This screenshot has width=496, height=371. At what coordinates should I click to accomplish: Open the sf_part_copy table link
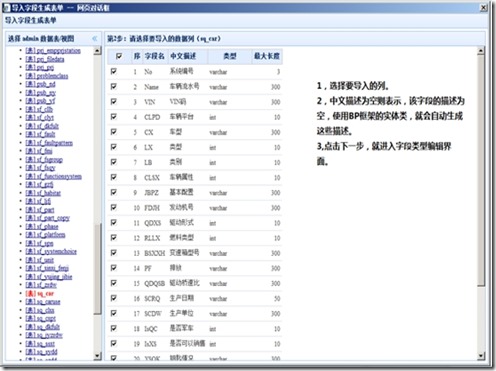pyautogui.click(x=48, y=218)
